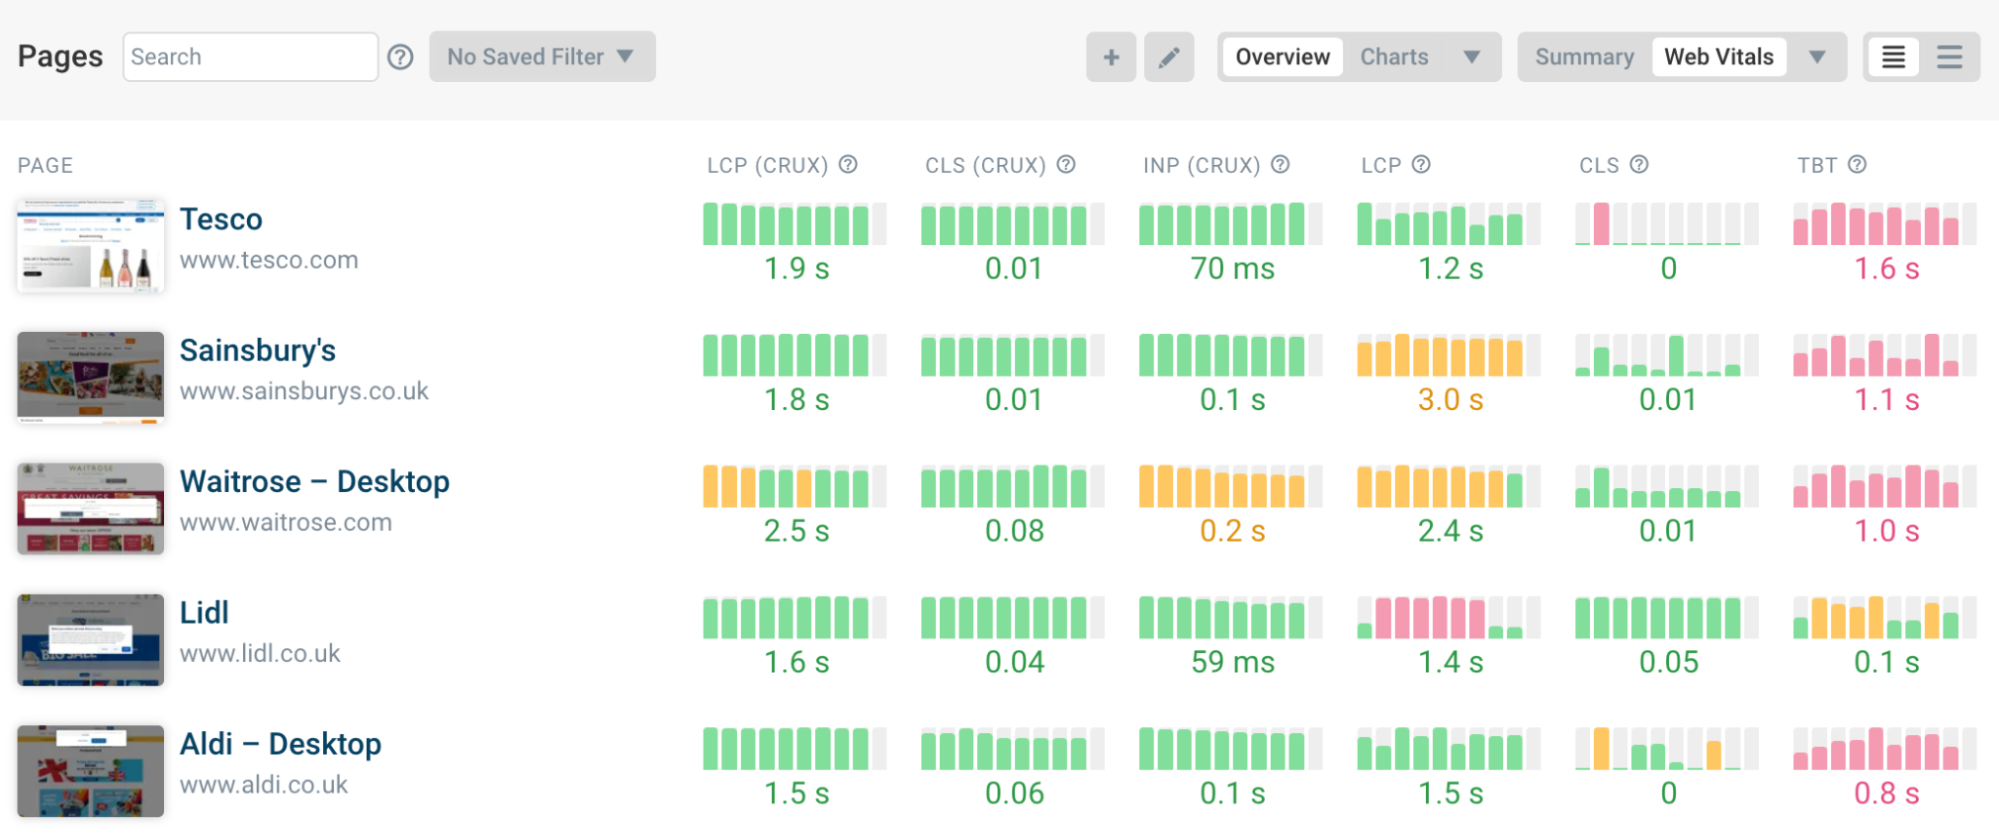
Task: Click Tesco's lab CLS bar chart
Action: pos(1667,224)
